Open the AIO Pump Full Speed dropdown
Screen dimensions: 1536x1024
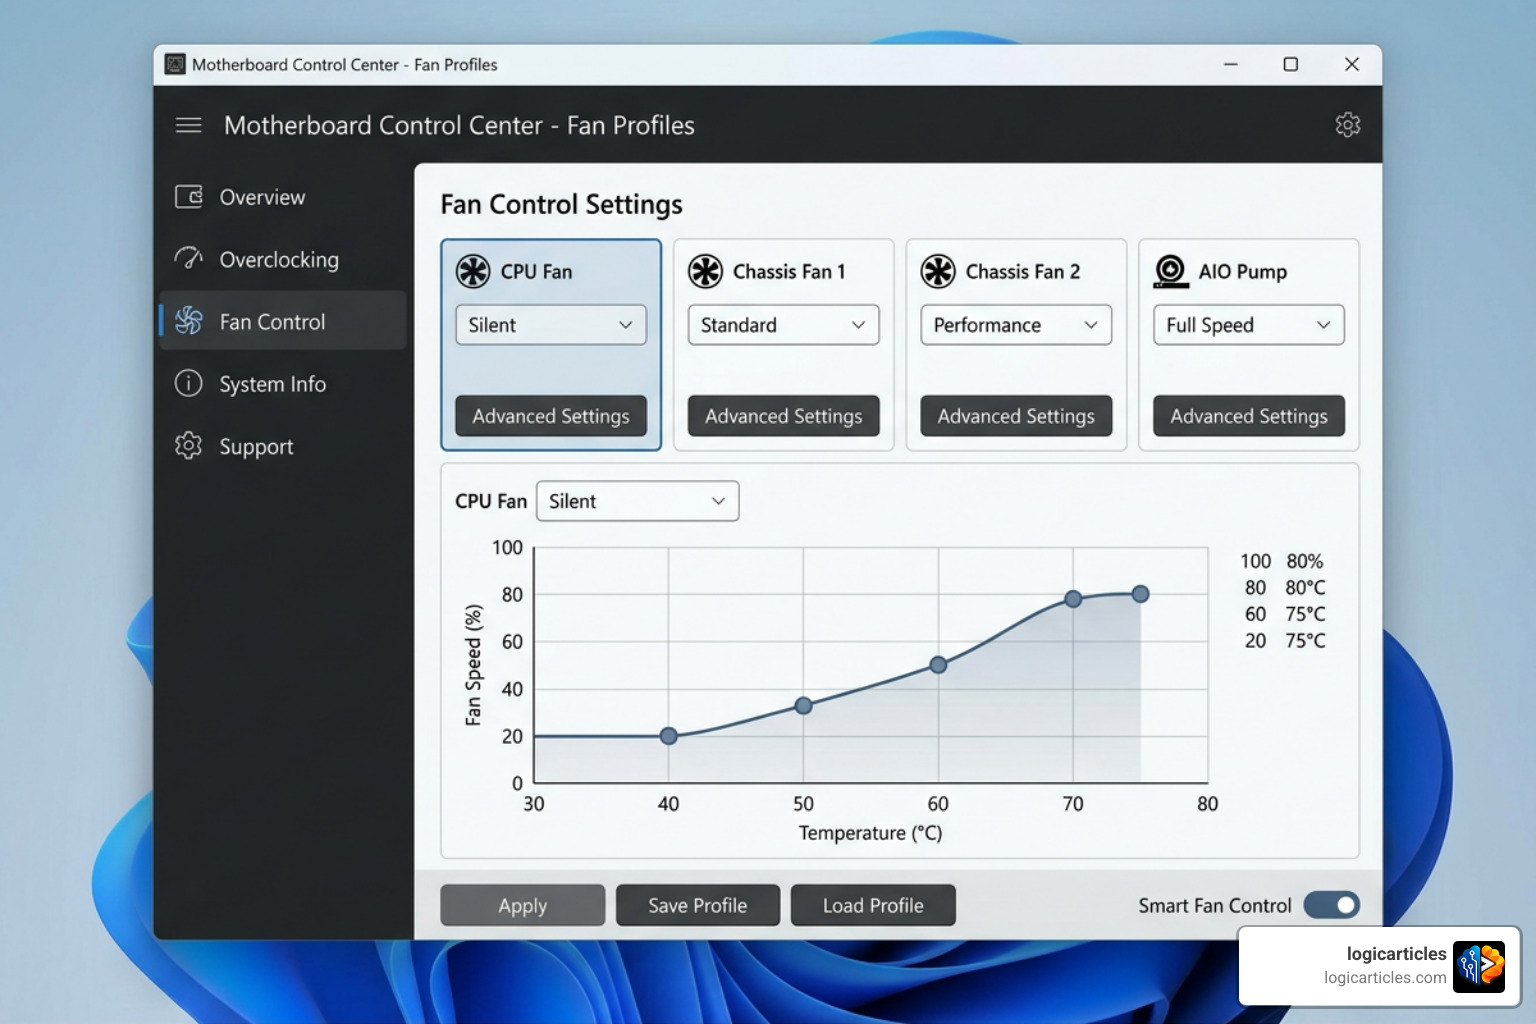(x=1248, y=325)
